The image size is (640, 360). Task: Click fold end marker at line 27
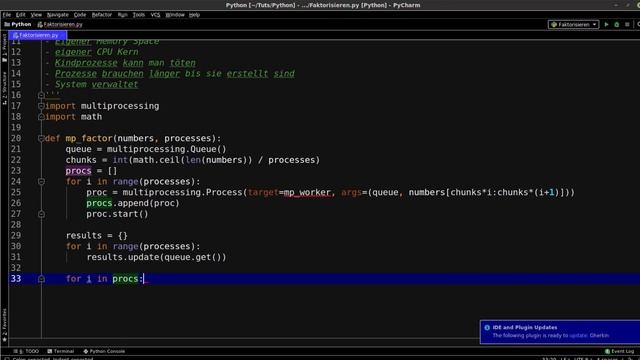pos(41,214)
